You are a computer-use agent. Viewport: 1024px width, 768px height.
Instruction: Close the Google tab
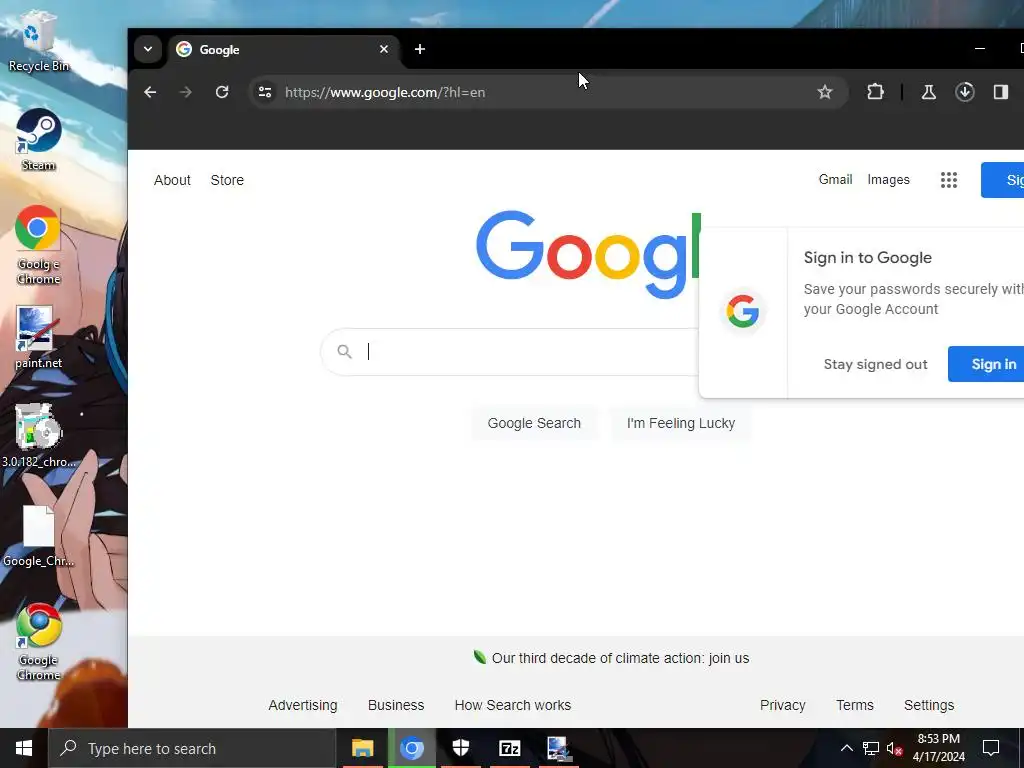pyautogui.click(x=384, y=49)
